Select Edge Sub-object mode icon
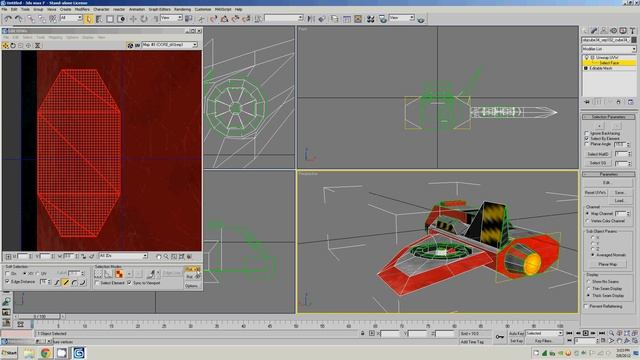640x360 pixels. coord(108,274)
